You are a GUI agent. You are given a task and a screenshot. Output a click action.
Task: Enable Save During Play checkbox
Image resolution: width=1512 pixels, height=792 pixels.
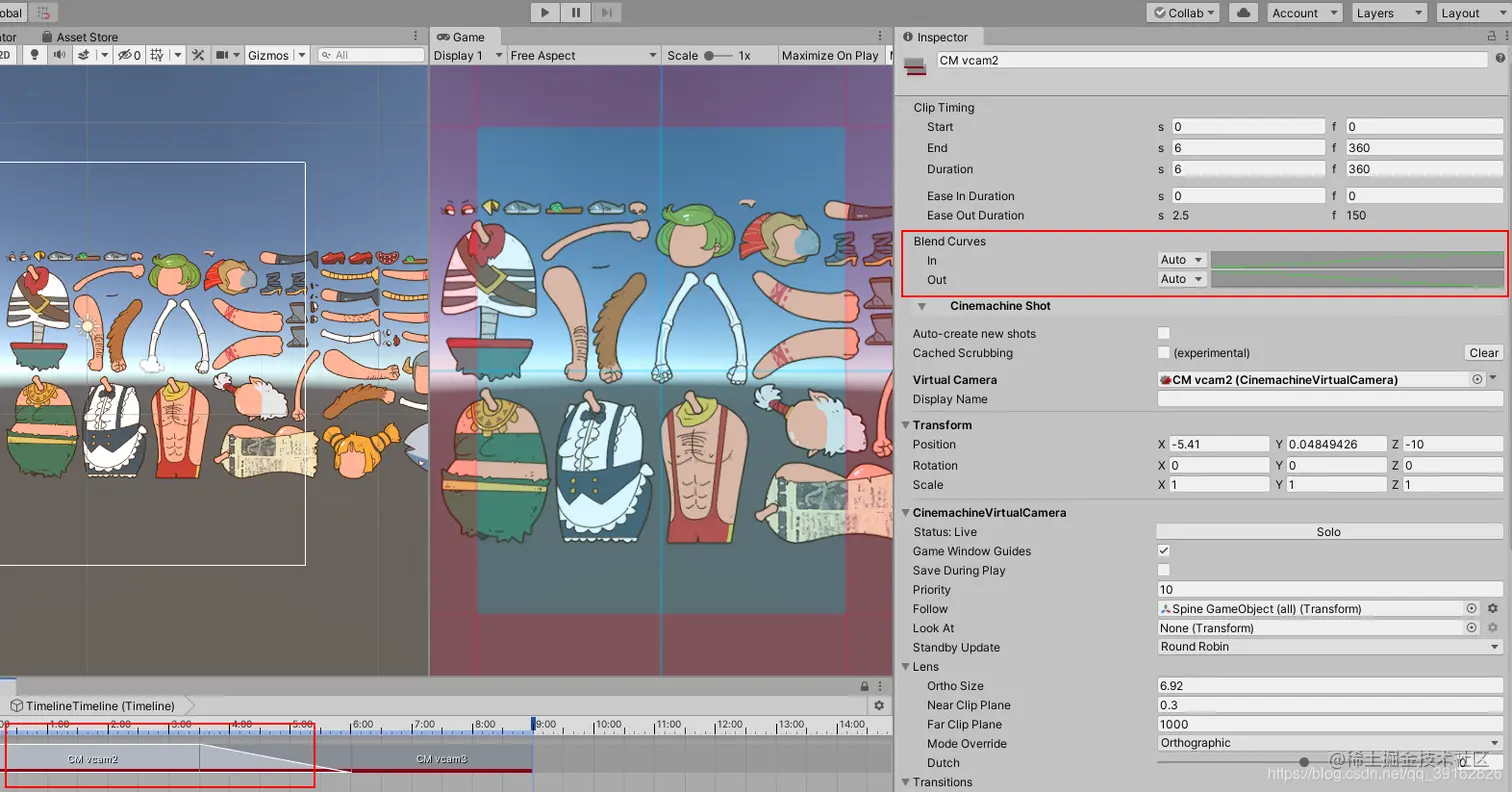1163,570
